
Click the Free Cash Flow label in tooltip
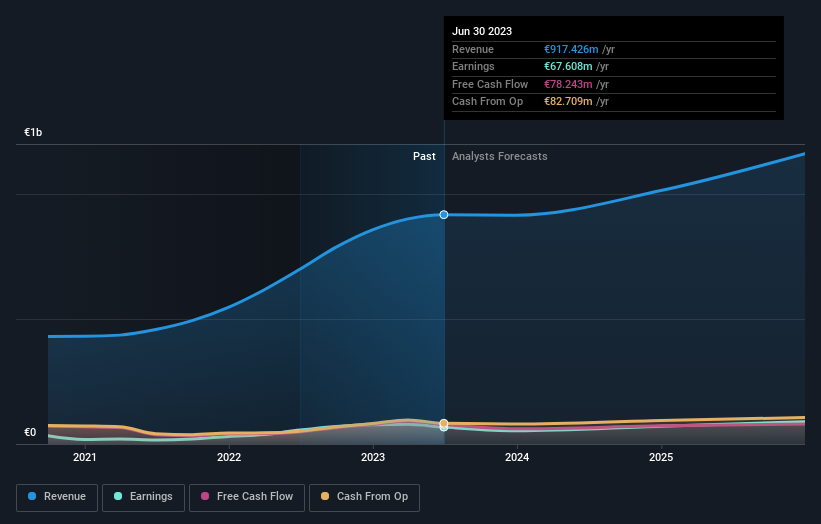tap(490, 84)
